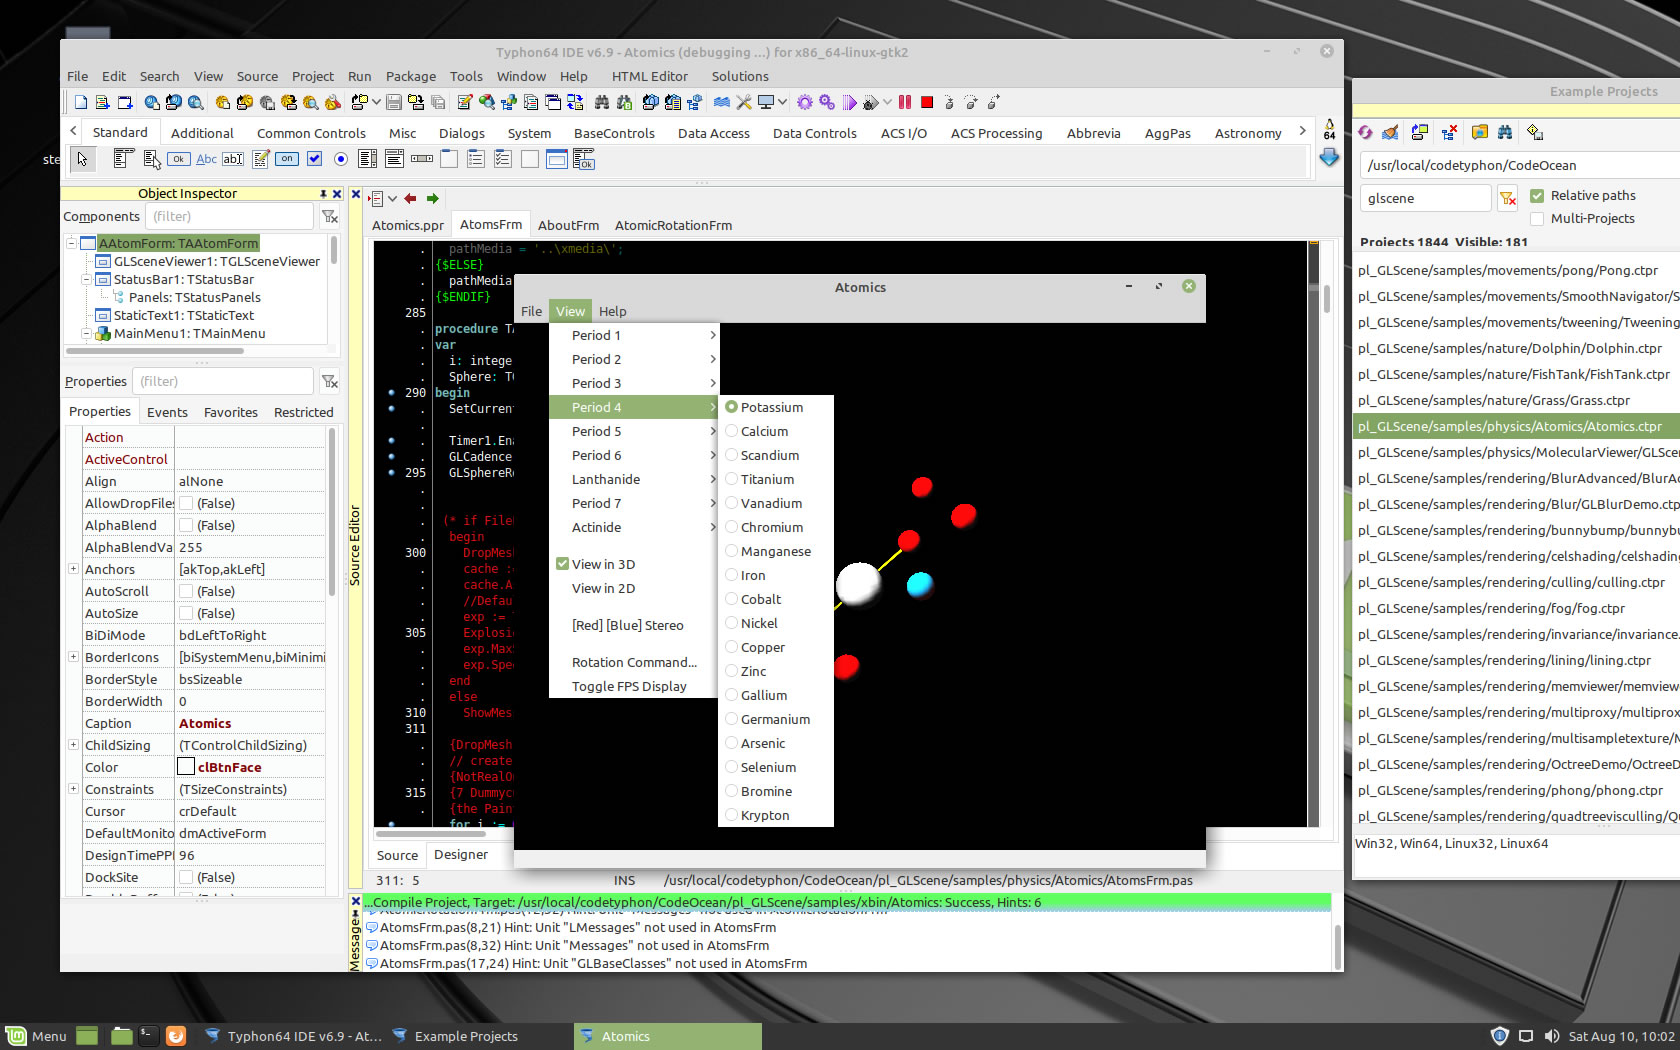The height and width of the screenshot is (1050, 1680).
Task: Select the TActionList component icon
Action: point(584,158)
